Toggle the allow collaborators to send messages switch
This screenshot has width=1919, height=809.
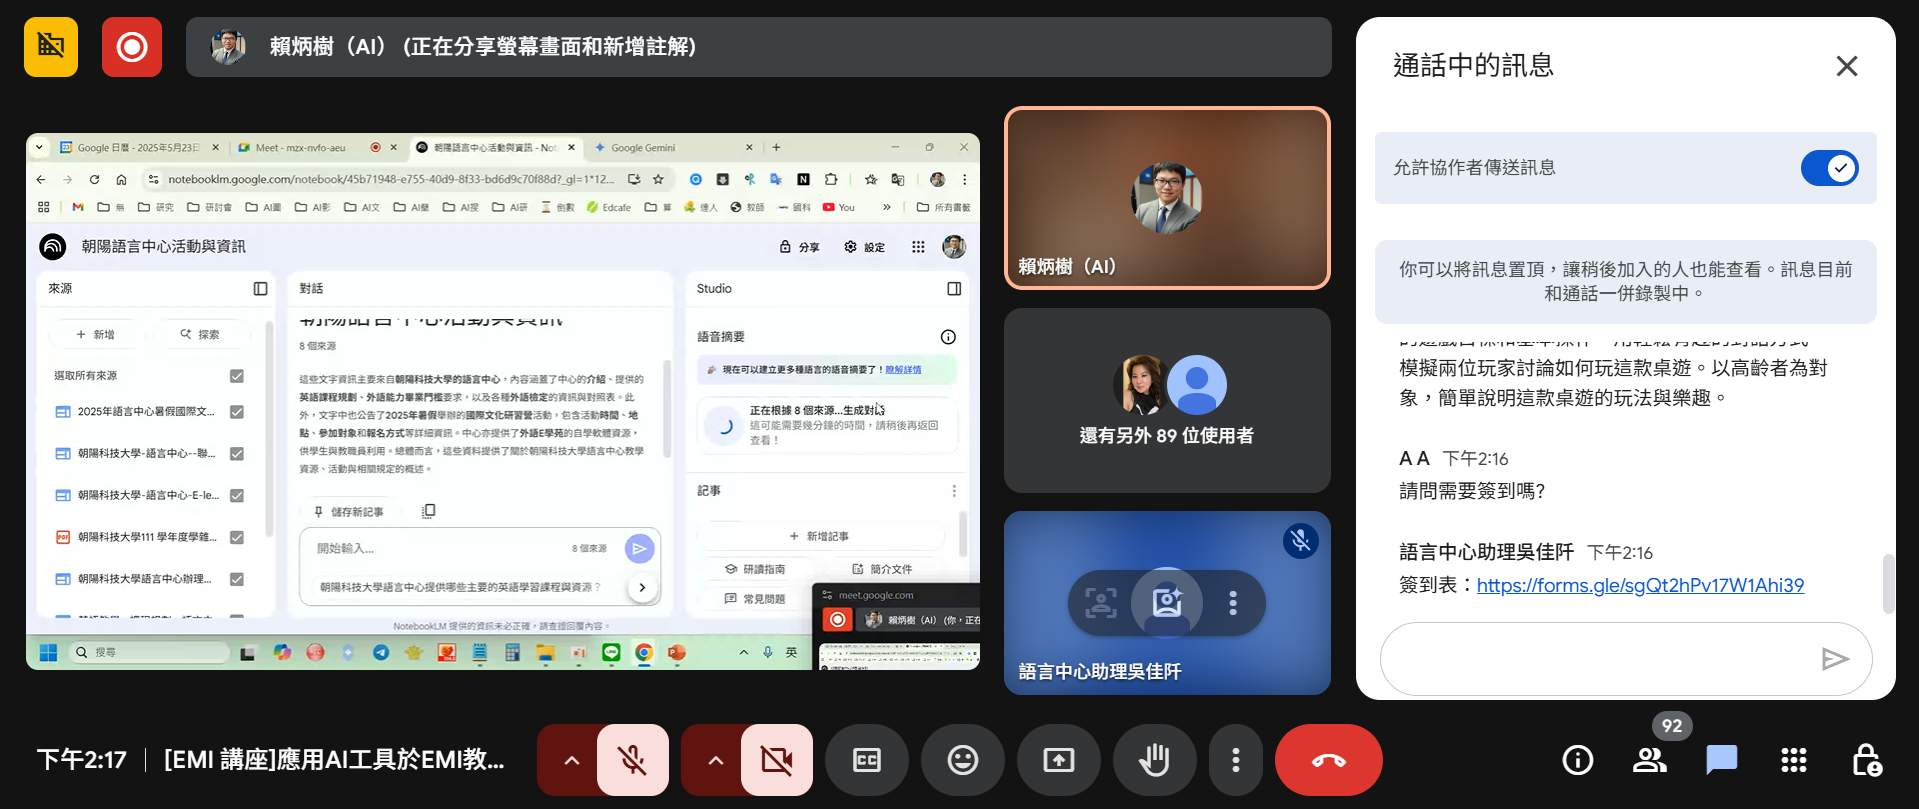pyautogui.click(x=1828, y=168)
